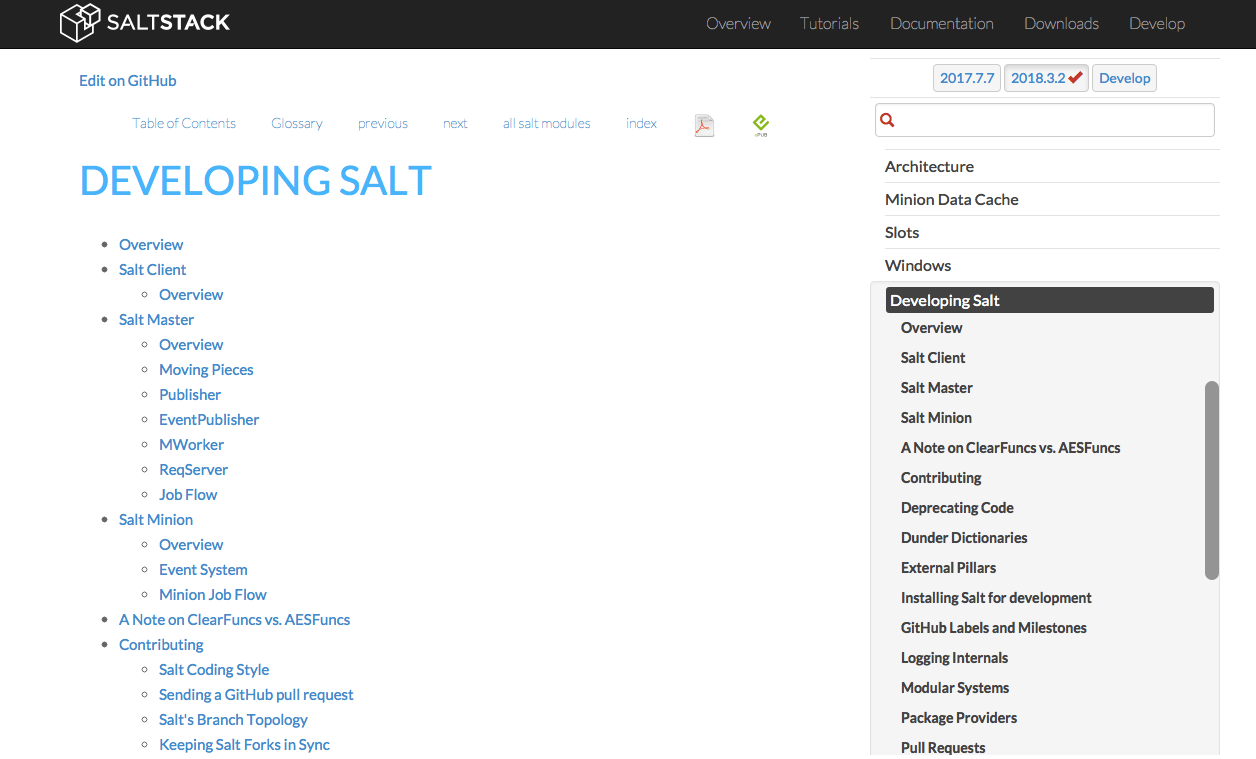Open Minion Data Cache in the sidebar
1256x759 pixels.
pos(951,200)
